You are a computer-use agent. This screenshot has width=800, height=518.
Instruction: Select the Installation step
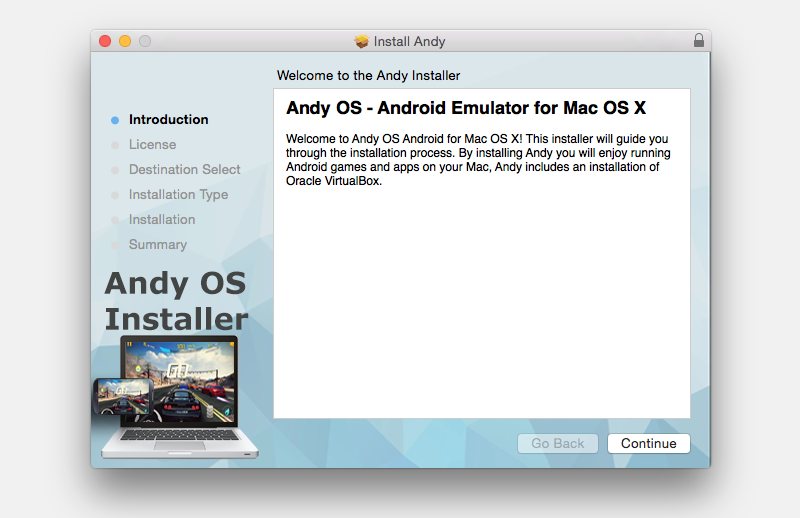click(x=162, y=219)
